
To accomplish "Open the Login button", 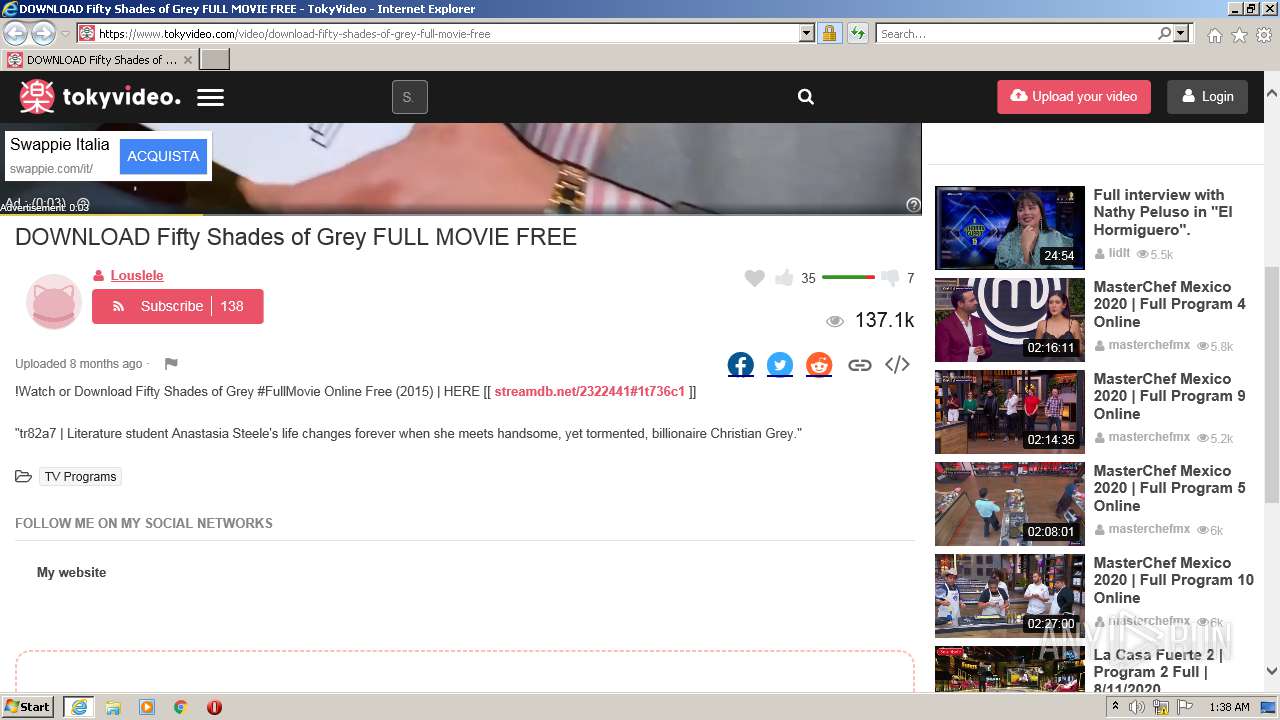I will 1207,97.
